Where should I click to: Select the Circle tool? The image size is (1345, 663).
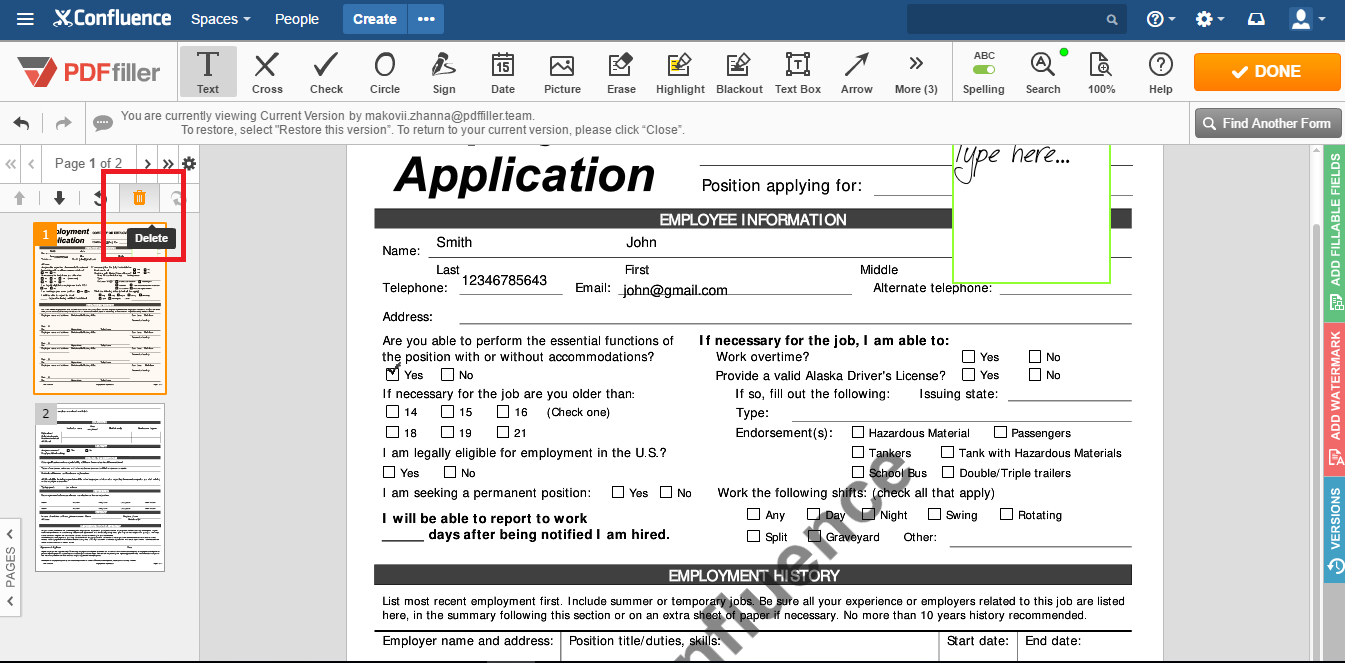pyautogui.click(x=385, y=71)
